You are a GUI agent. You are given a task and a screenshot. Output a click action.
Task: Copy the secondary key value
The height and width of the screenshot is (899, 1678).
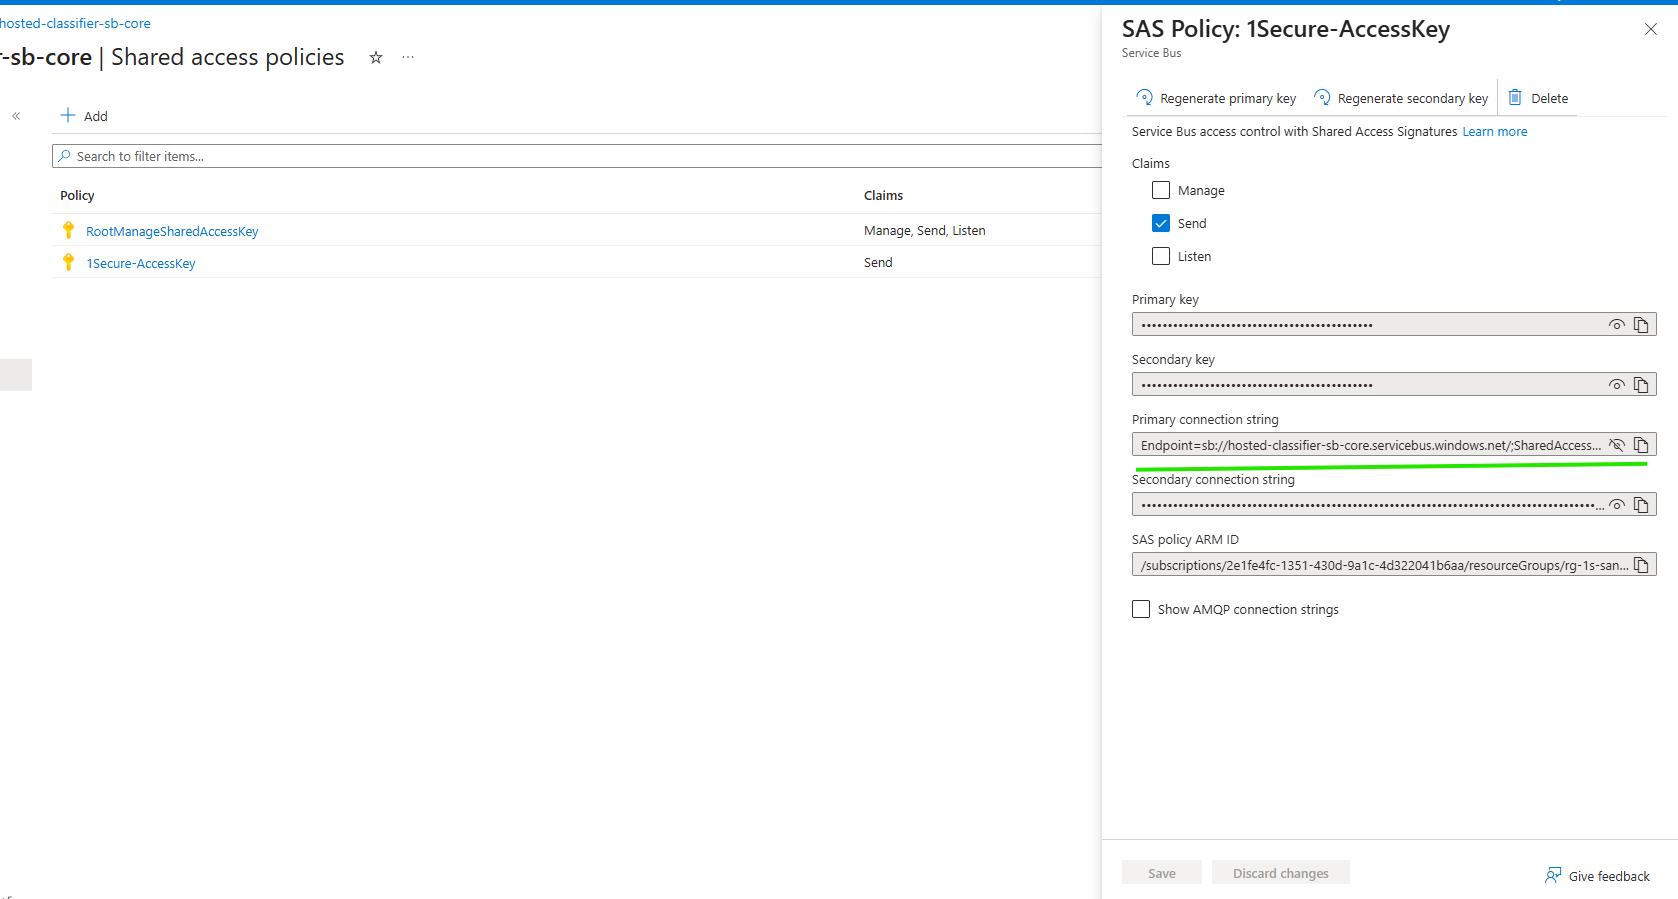click(x=1641, y=385)
